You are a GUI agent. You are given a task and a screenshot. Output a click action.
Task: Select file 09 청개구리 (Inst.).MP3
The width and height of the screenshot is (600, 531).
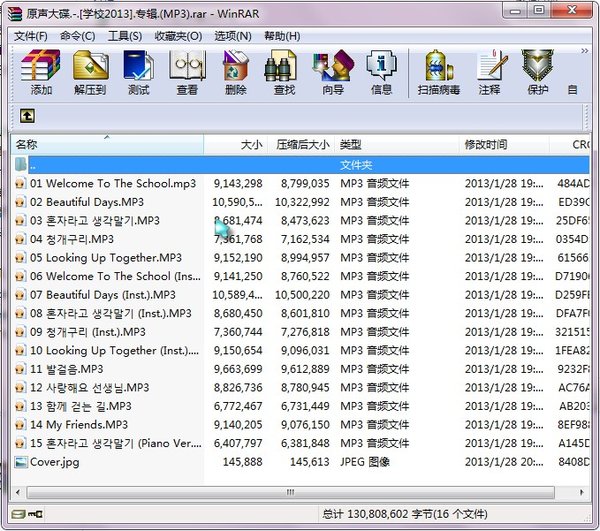click(88, 332)
